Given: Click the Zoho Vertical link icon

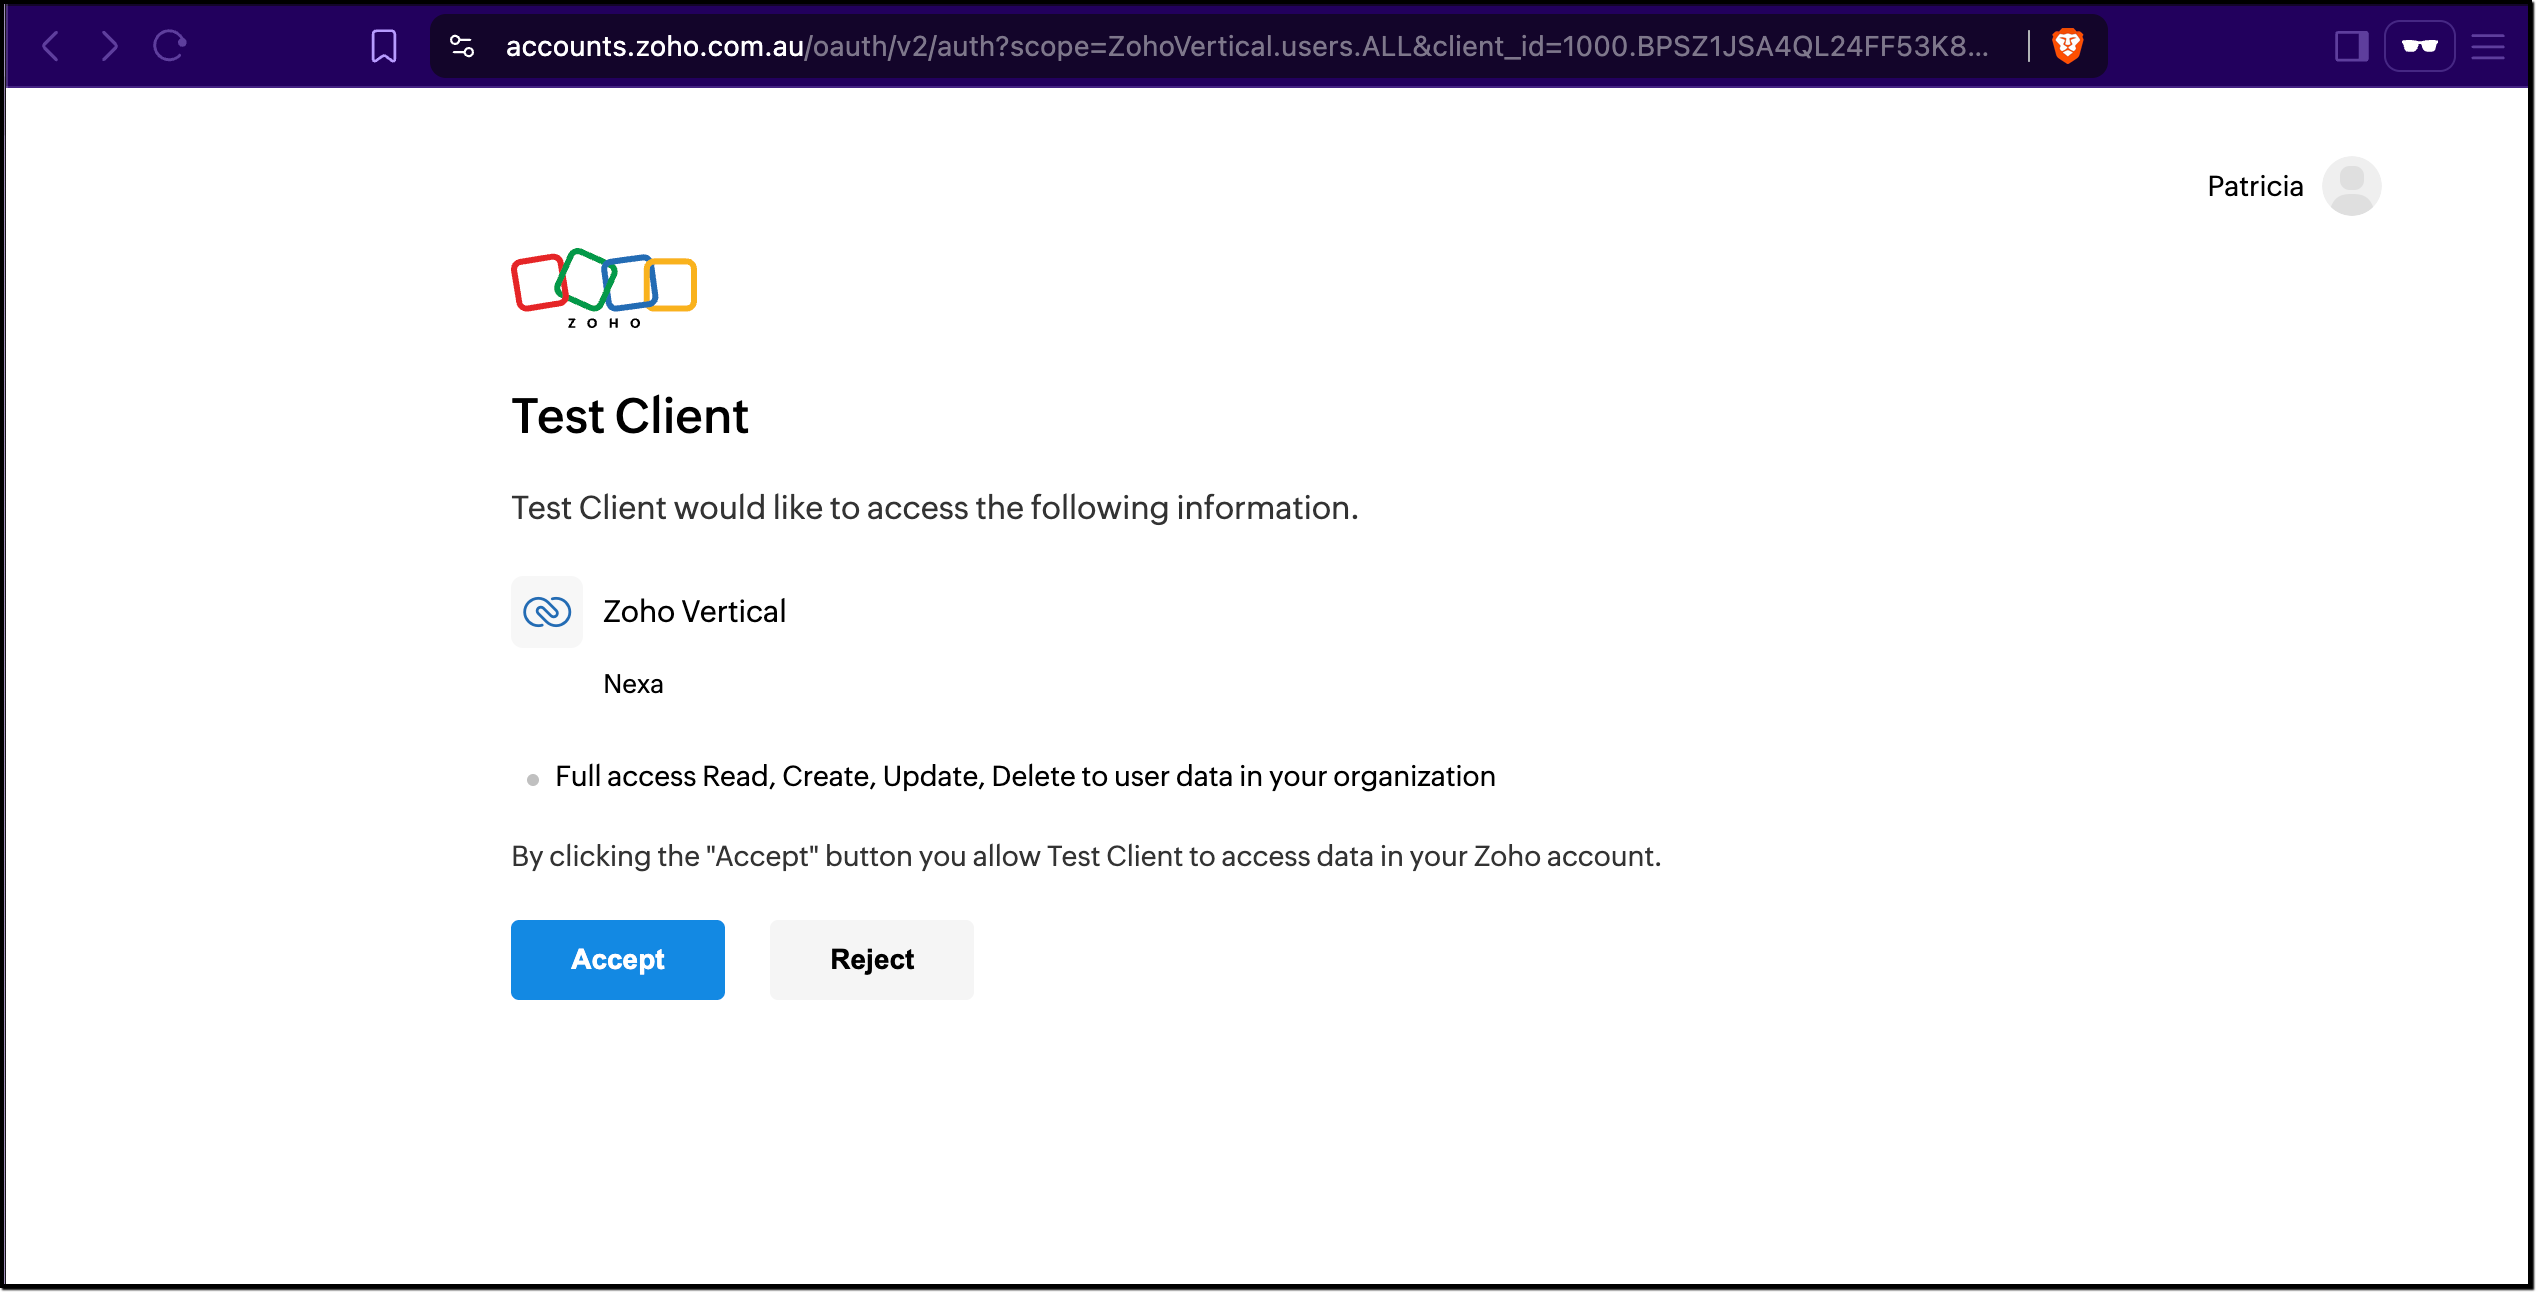Looking at the screenshot, I should 547,612.
